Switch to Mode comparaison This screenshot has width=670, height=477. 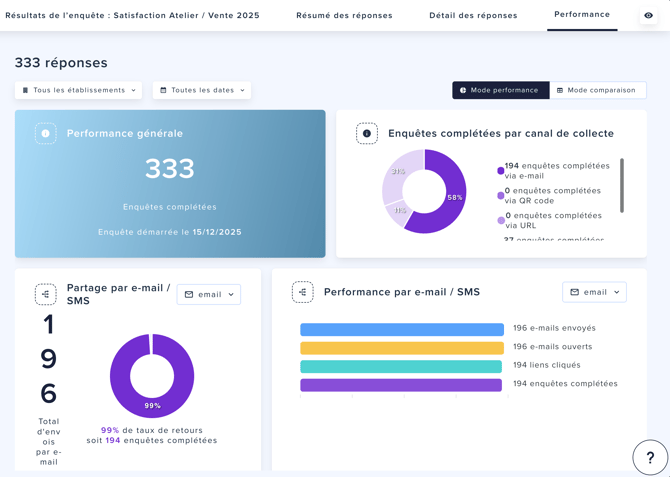click(x=597, y=90)
